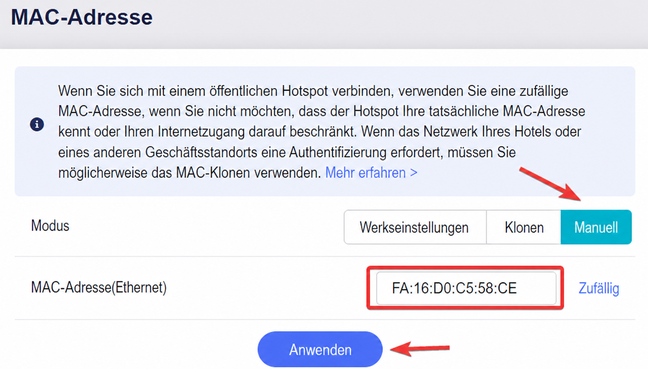
Task: Open the Mehr erfahren link
Action: click(371, 173)
